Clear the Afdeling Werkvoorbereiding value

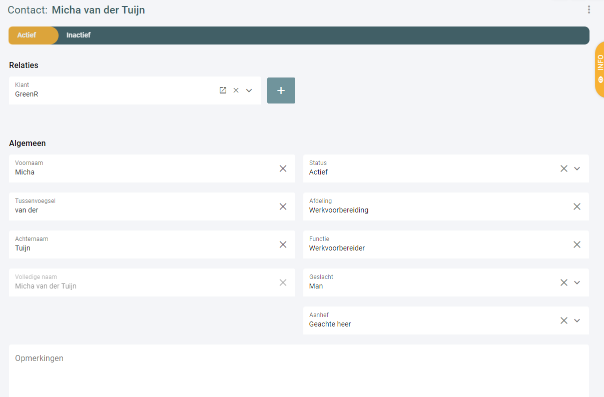(x=577, y=206)
